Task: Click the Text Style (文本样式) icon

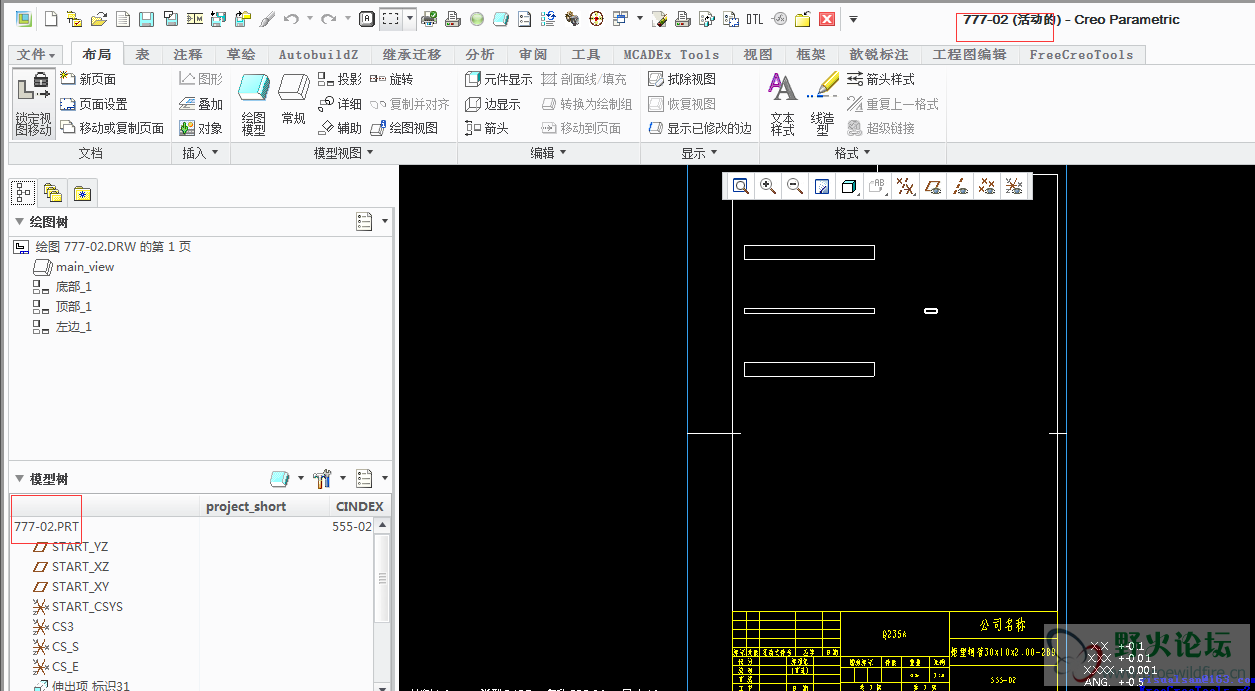Action: pyautogui.click(x=782, y=103)
